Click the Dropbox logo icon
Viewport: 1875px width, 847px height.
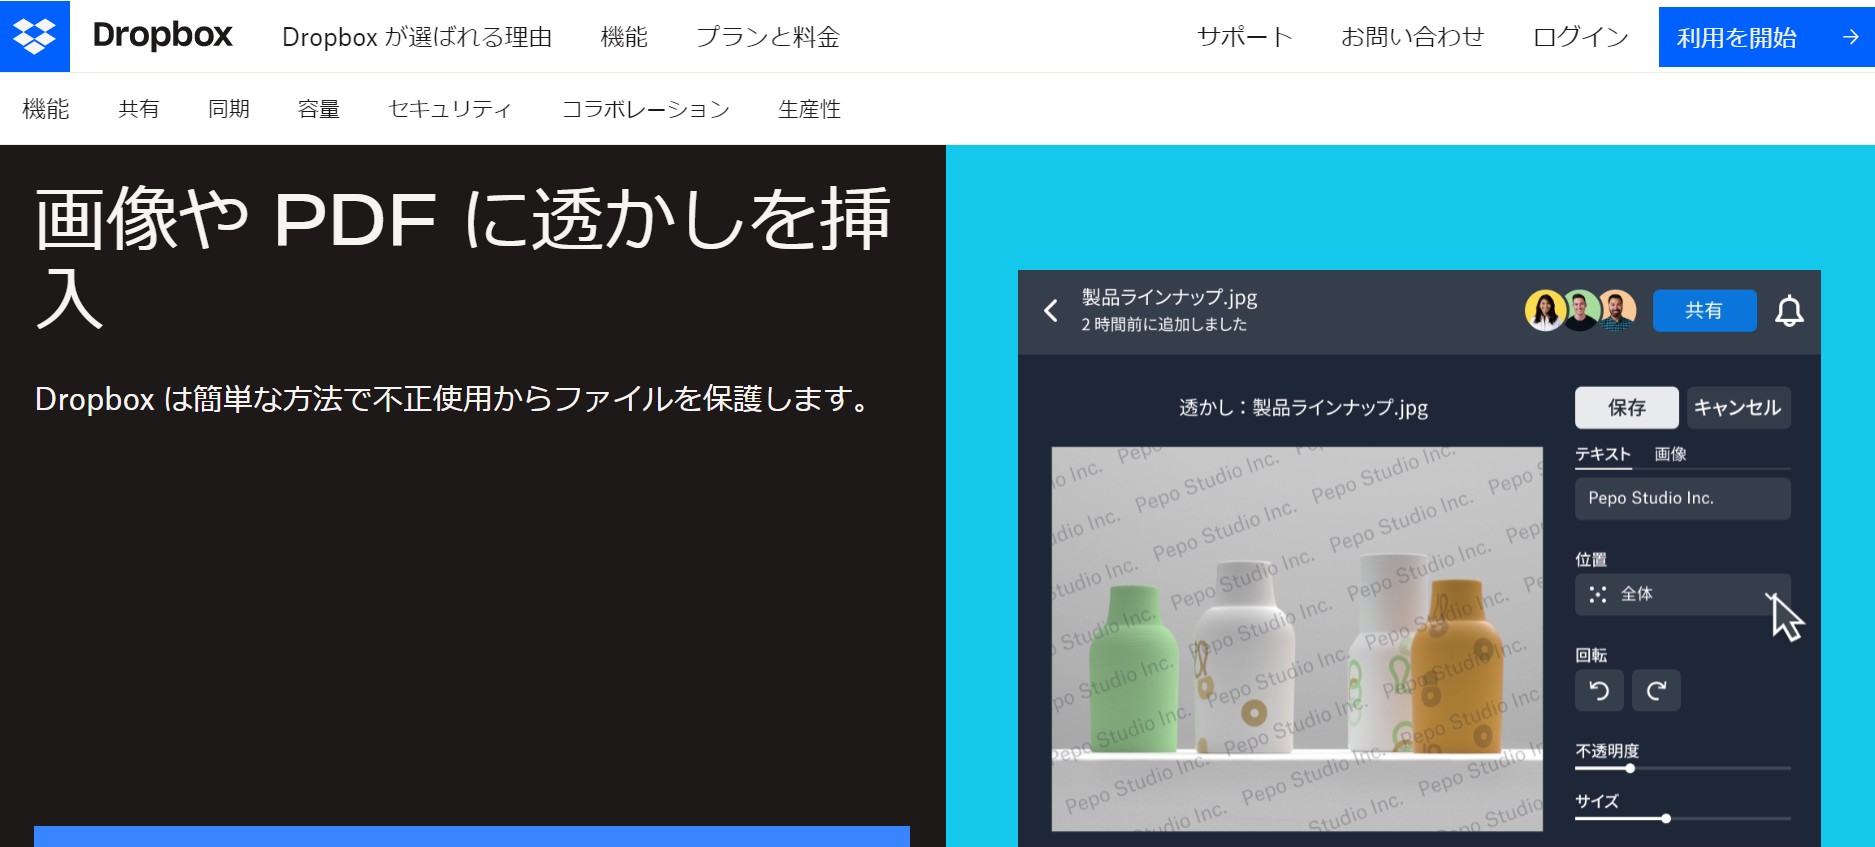pos(35,36)
